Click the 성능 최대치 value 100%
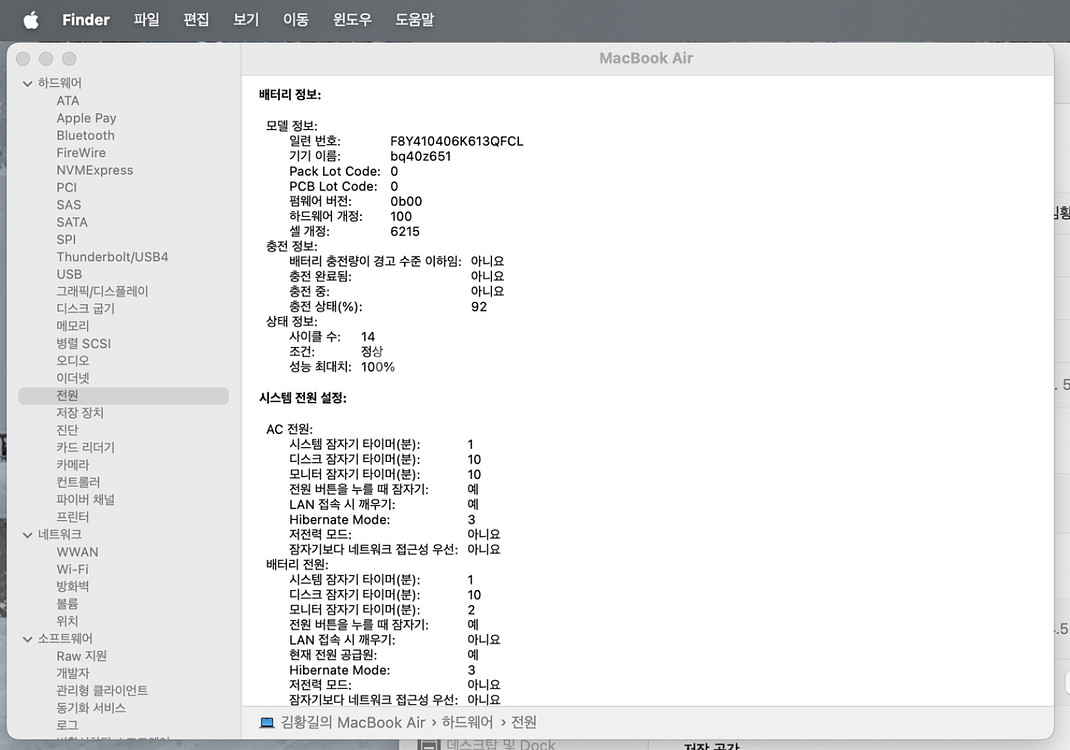This screenshot has height=750, width=1070. pos(378,367)
